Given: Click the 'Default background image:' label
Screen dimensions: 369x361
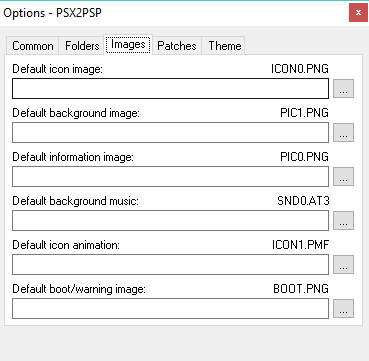Looking at the screenshot, I should 76,113.
